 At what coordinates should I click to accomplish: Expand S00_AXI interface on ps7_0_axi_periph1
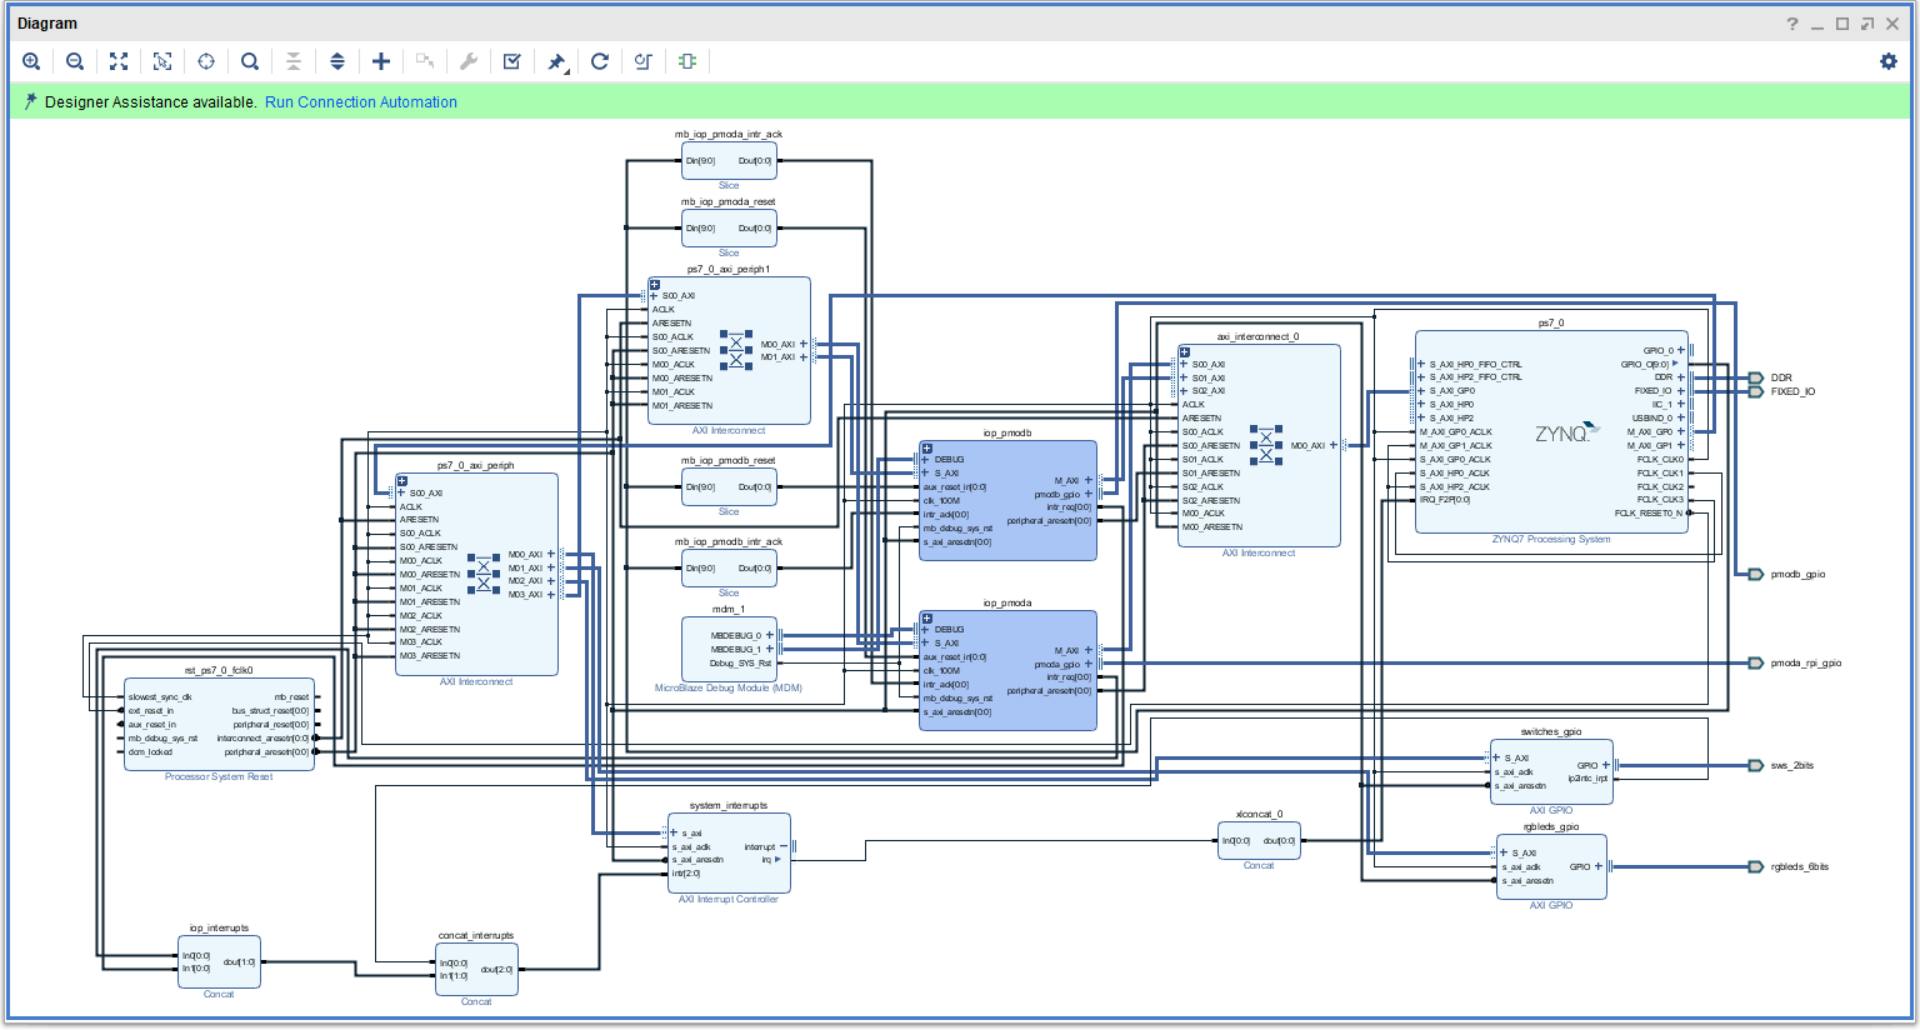(654, 296)
